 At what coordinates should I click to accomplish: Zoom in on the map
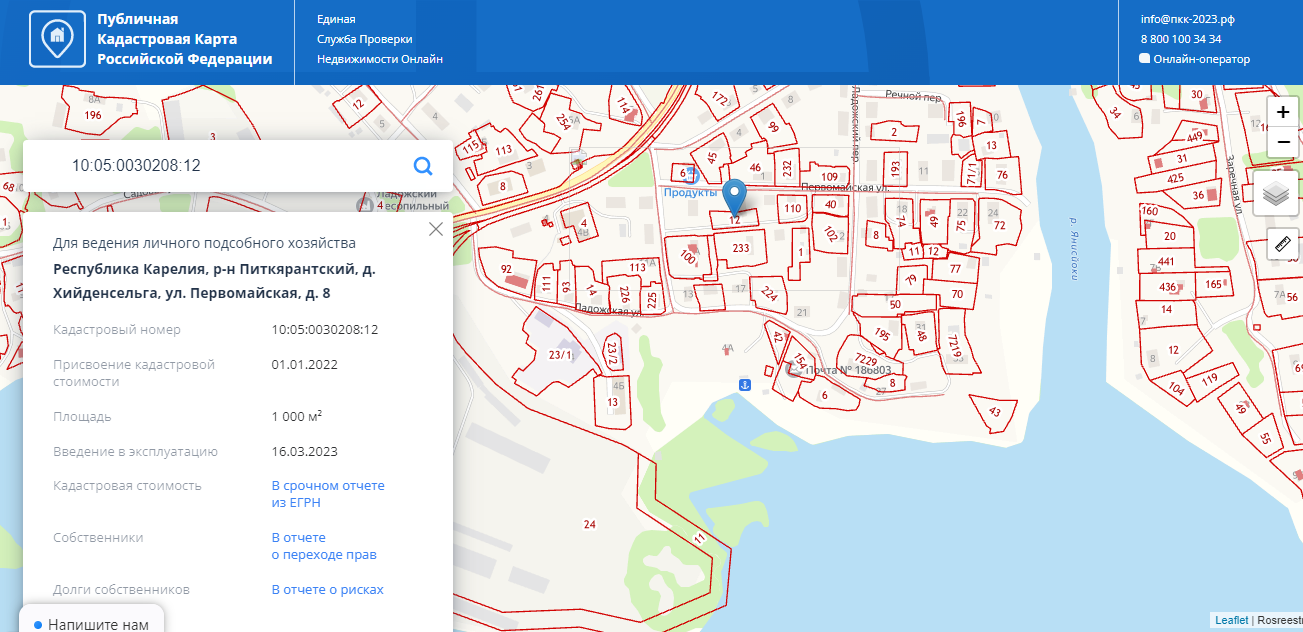tap(1282, 113)
